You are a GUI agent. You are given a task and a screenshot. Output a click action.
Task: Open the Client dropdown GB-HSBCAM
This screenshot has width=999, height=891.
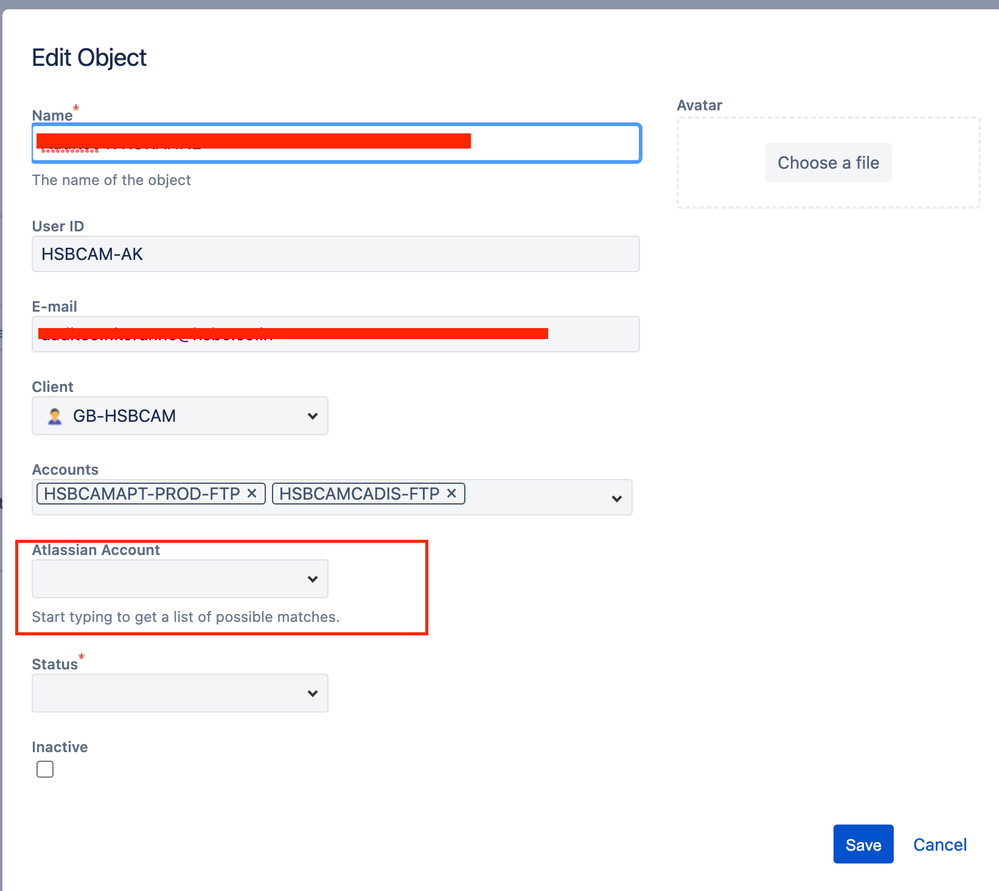[180, 416]
